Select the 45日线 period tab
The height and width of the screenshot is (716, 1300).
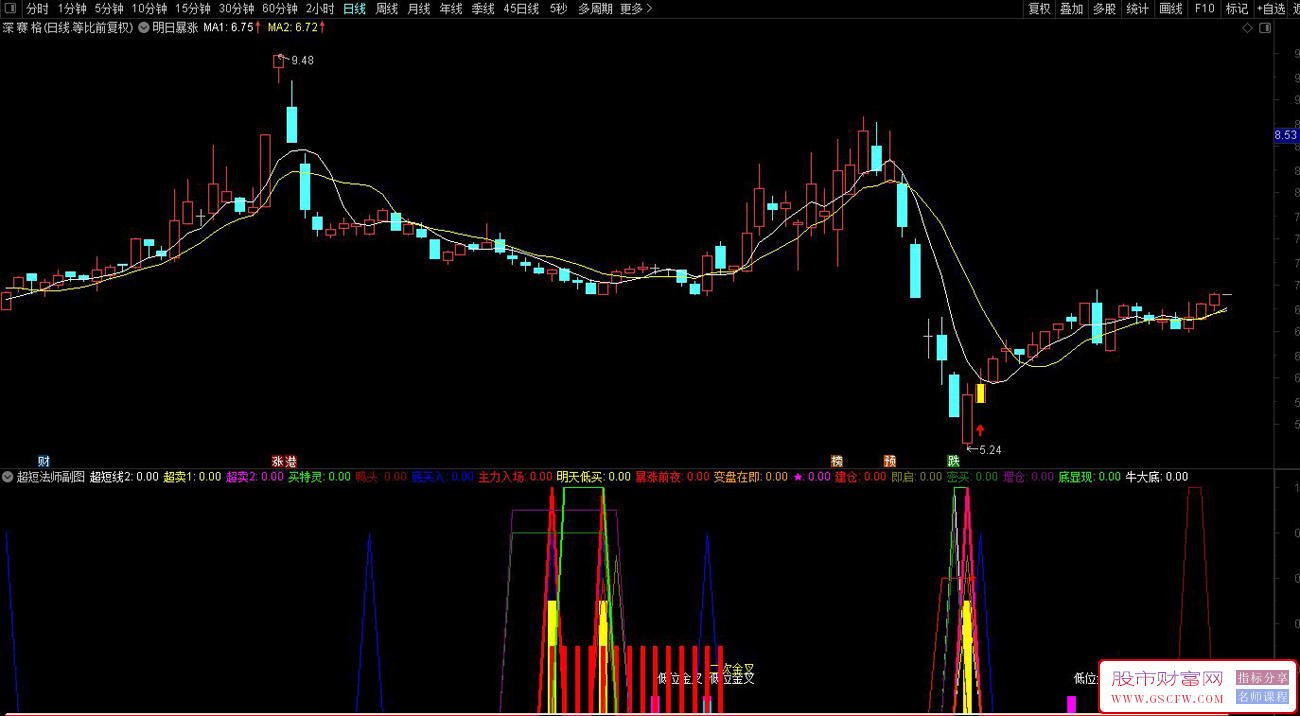coord(521,9)
